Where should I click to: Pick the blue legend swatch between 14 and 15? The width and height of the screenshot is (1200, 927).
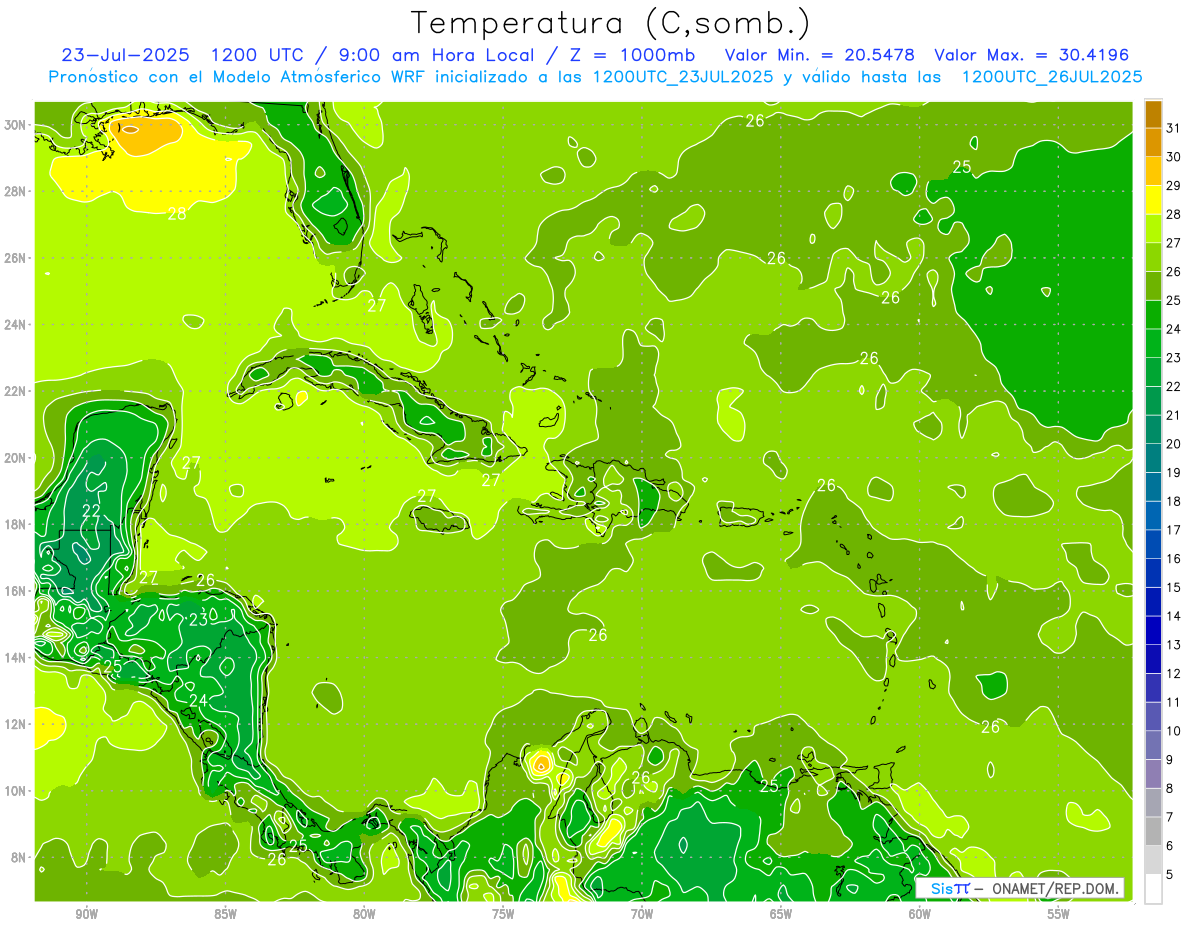pyautogui.click(x=1153, y=602)
